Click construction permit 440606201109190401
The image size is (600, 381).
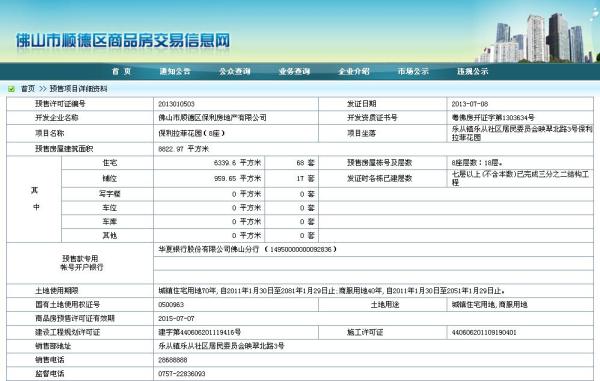[x=484, y=332]
